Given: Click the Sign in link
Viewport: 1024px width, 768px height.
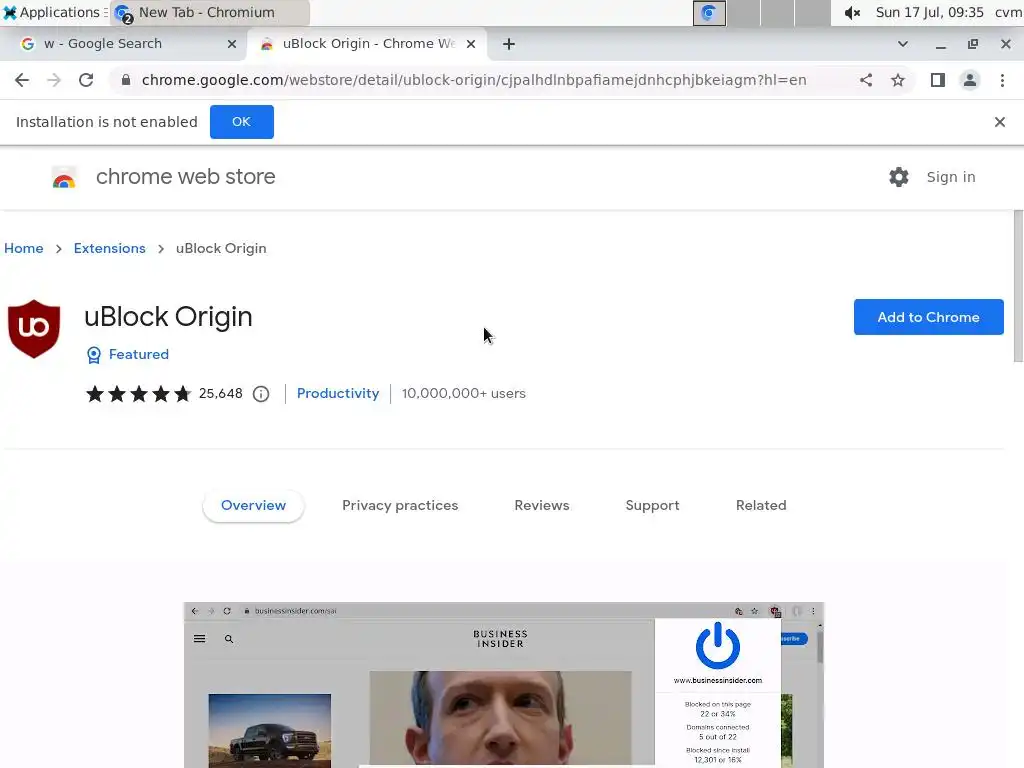Looking at the screenshot, I should click(x=951, y=177).
